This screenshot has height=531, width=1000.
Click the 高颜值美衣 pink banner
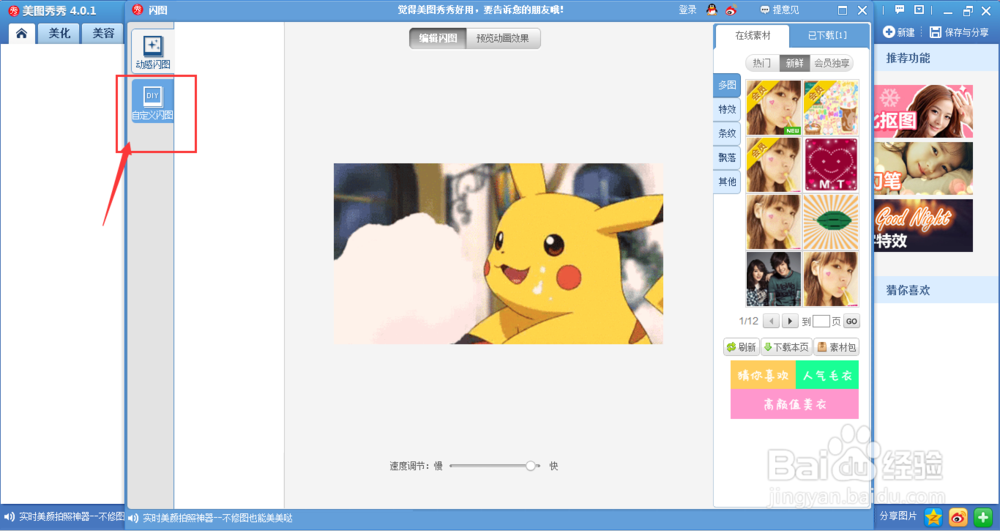(795, 404)
